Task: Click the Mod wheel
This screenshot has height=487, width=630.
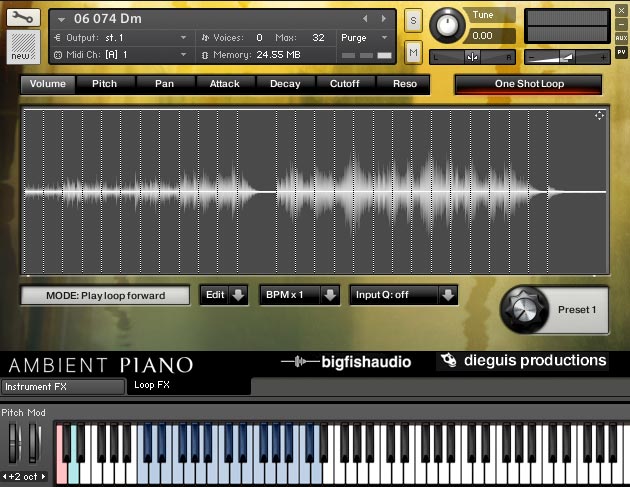Action: [34, 442]
